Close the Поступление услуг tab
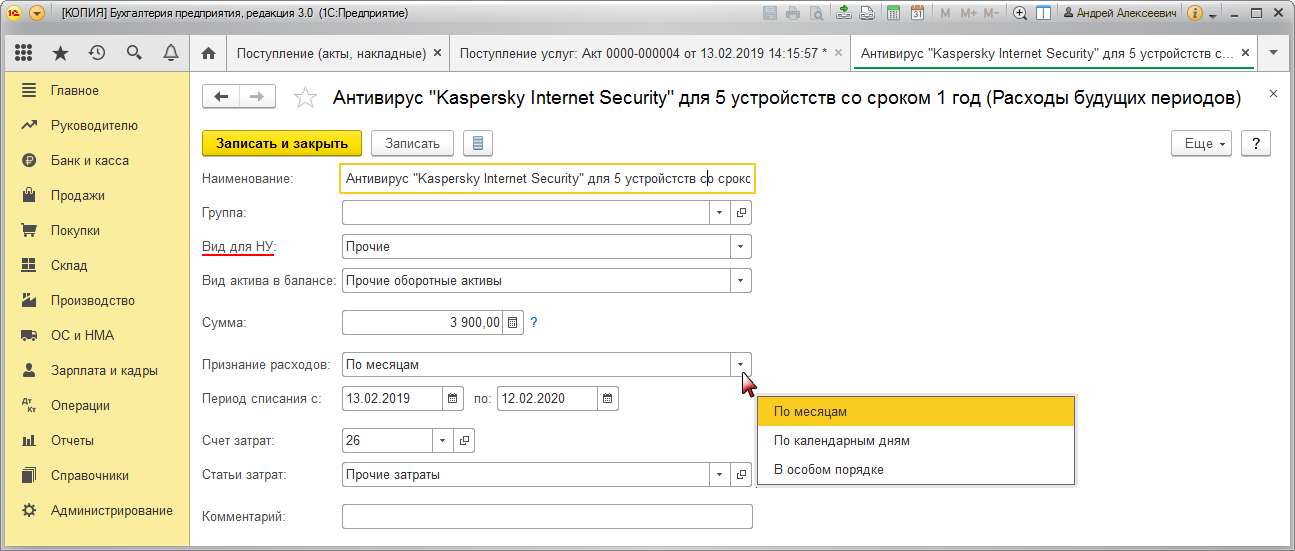Viewport: 1295px width, 551px height. [838, 52]
